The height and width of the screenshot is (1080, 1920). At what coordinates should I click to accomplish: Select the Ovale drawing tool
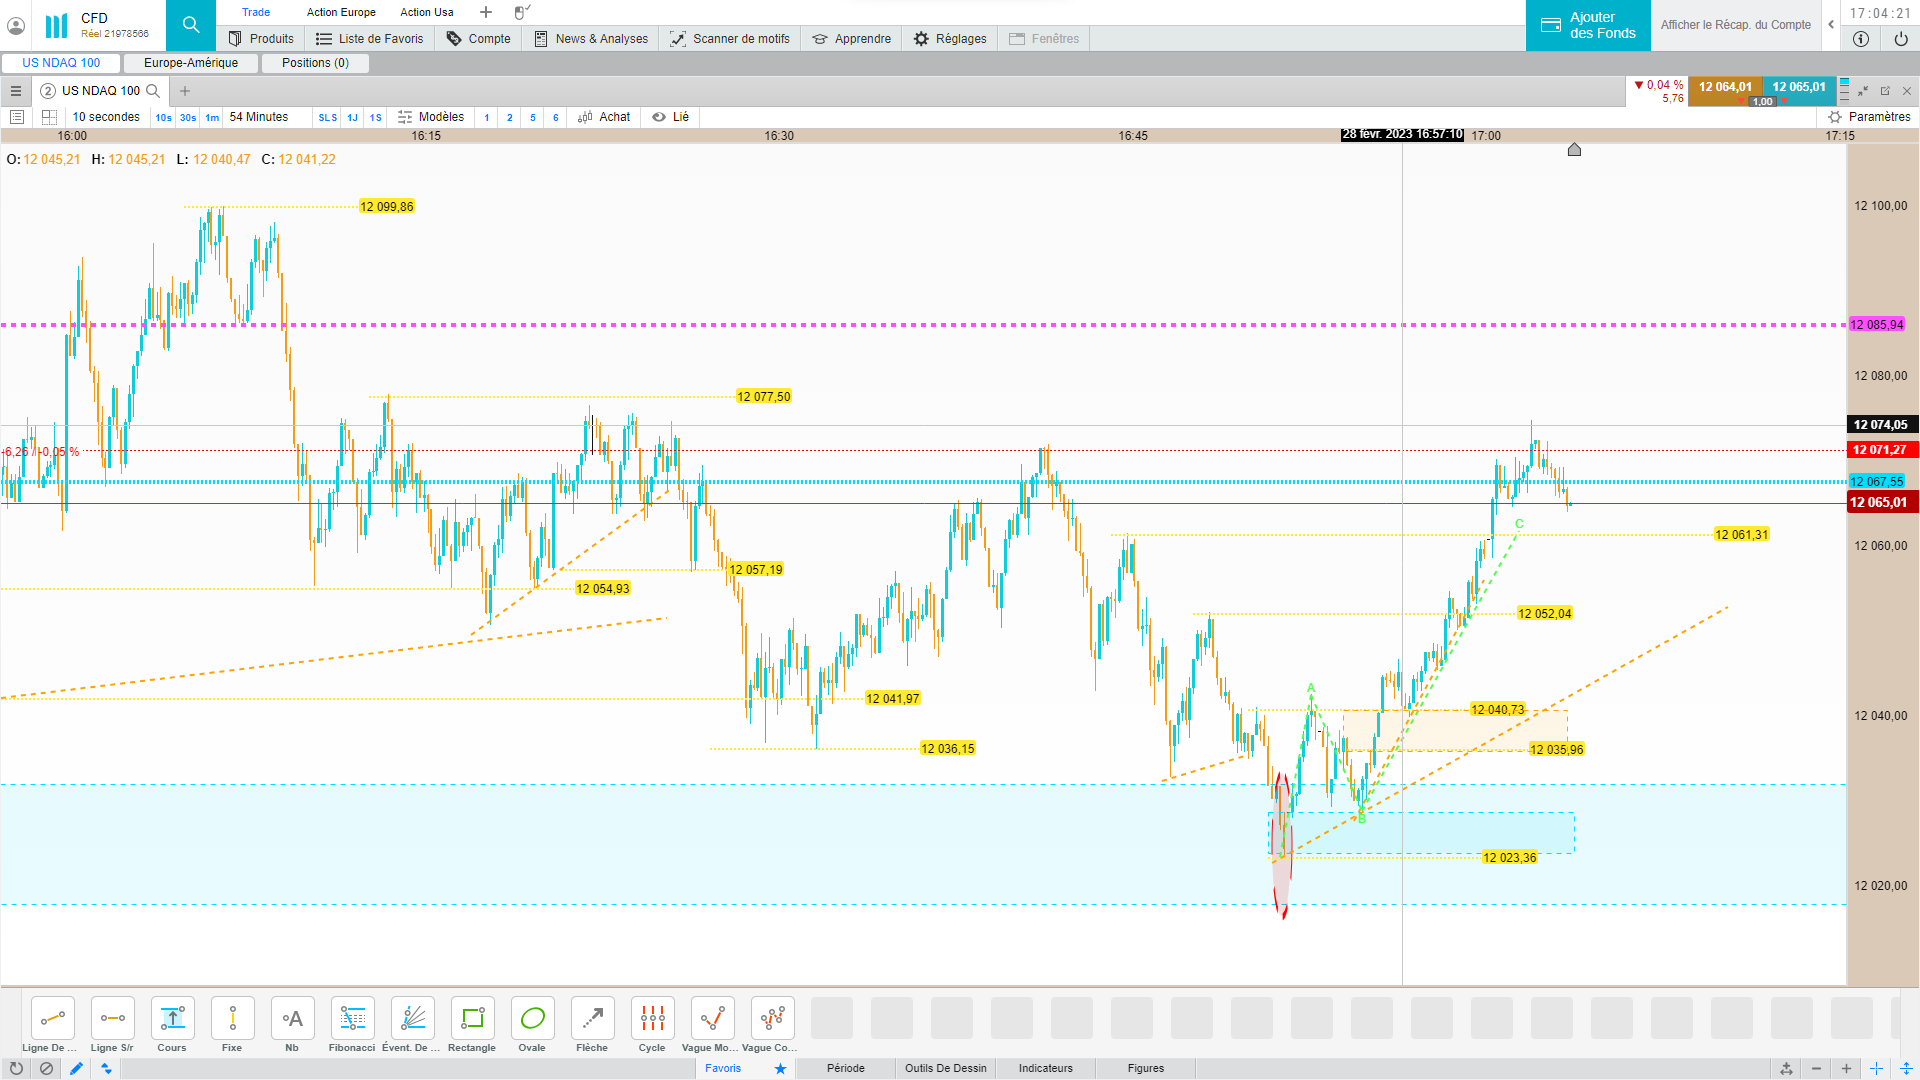(x=532, y=1019)
